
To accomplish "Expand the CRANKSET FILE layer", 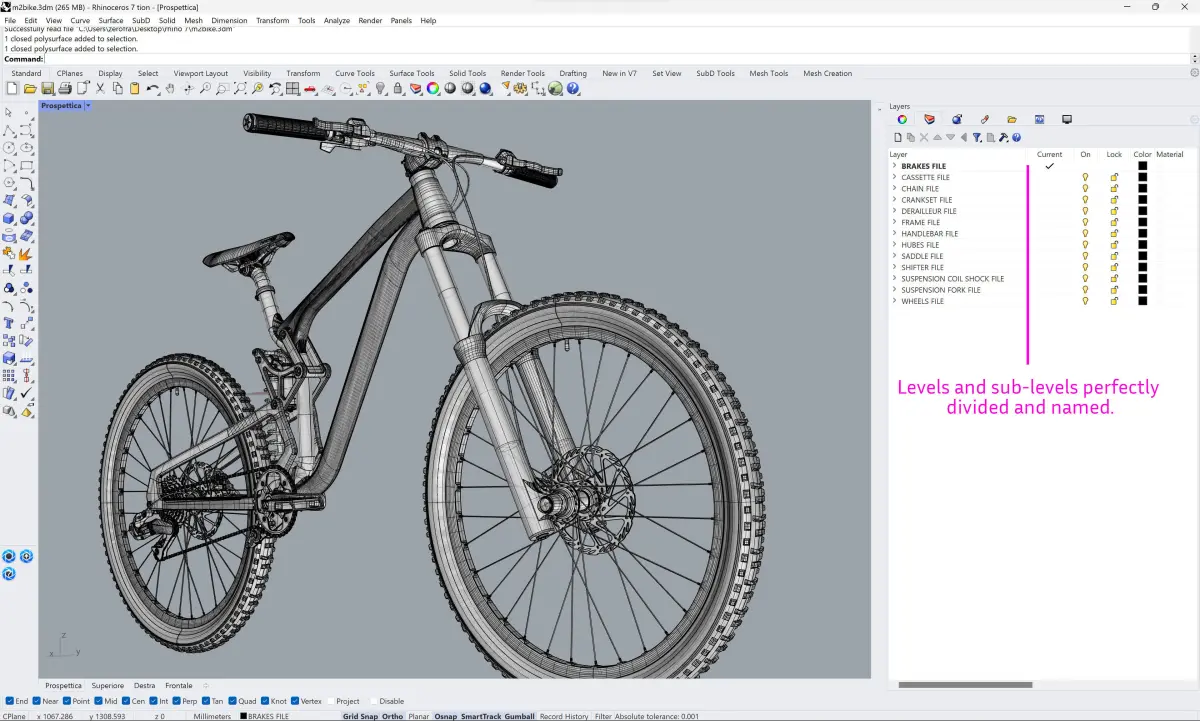I will coord(894,200).
